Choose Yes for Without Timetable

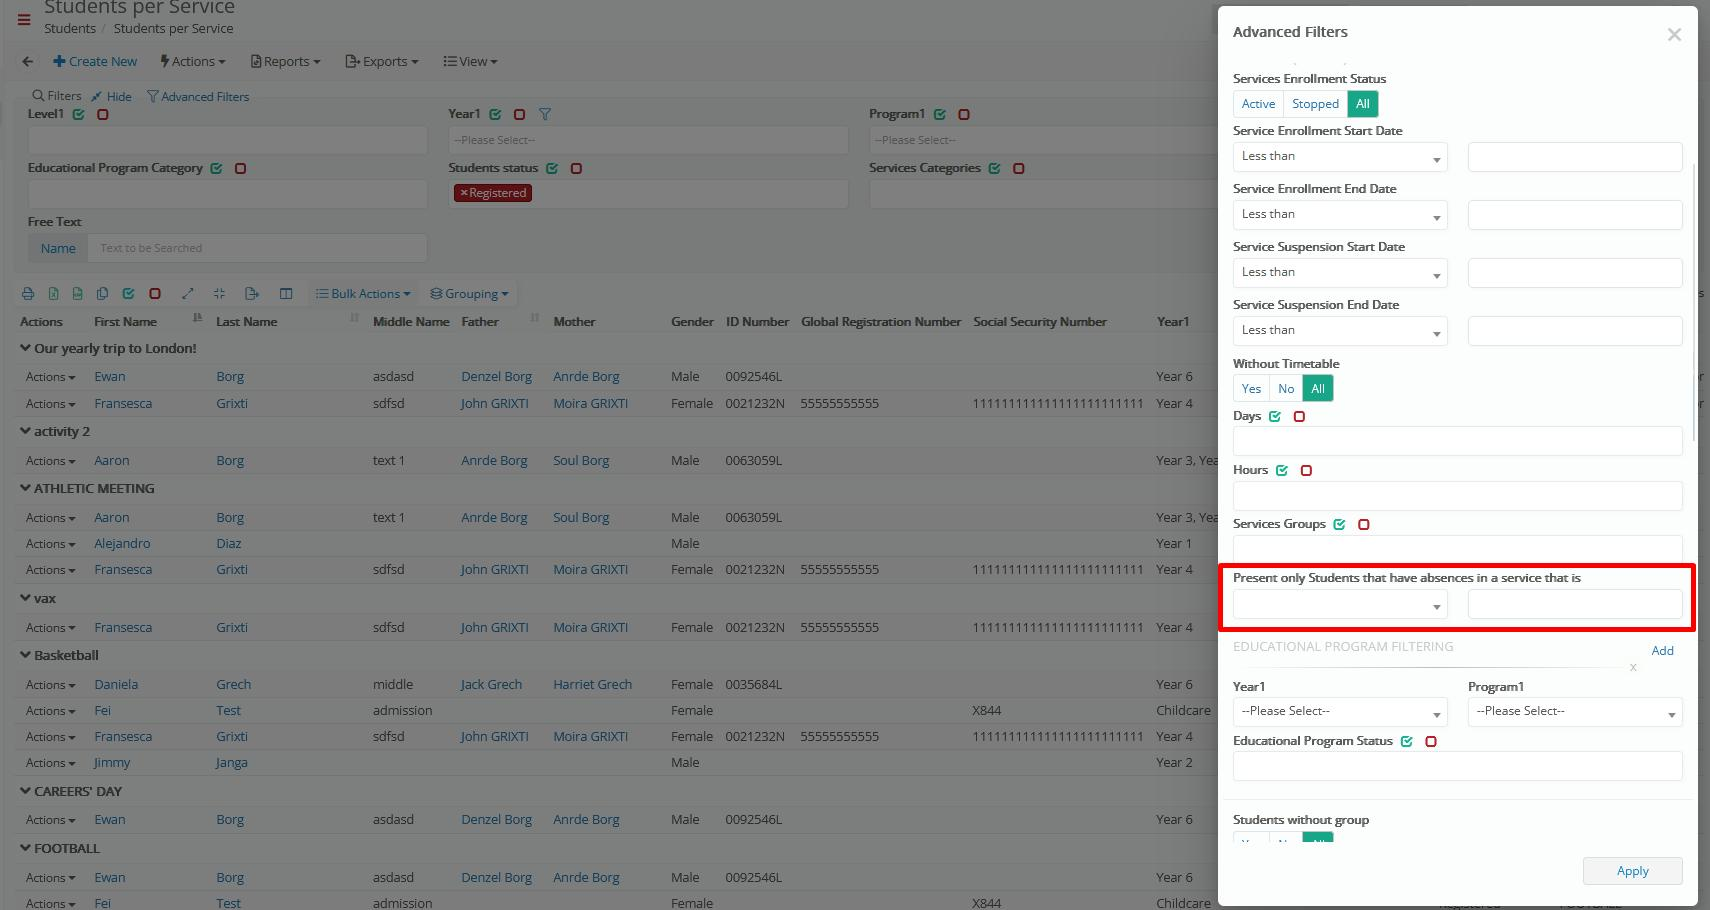pos(1251,389)
